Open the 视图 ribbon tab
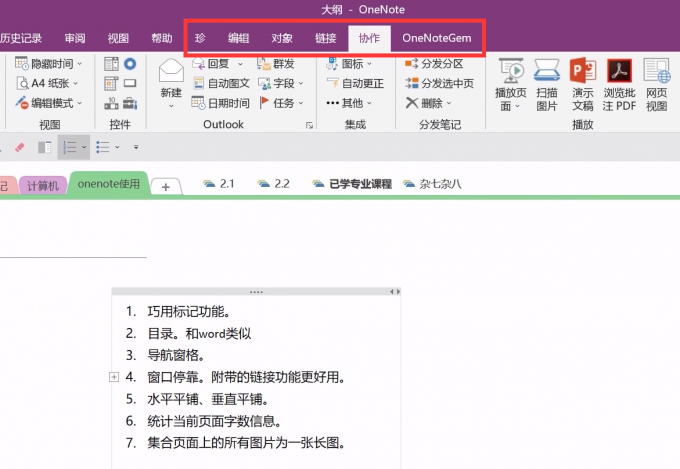Screen dimensions: 680x469 118,38
